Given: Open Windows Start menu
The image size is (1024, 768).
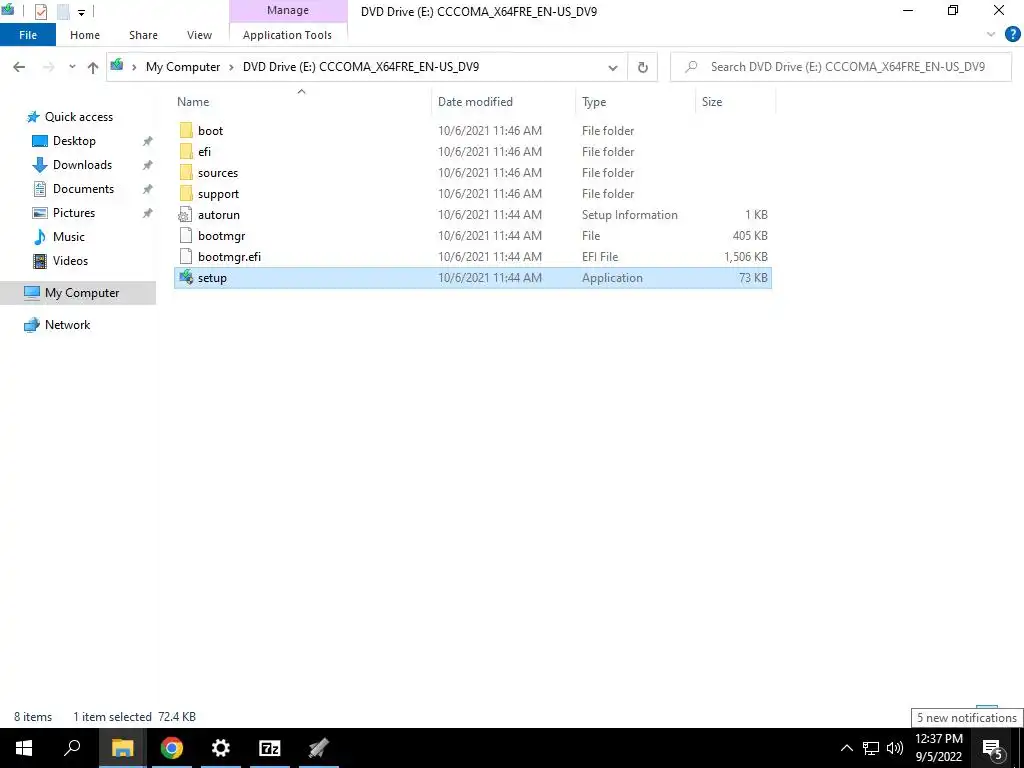Looking at the screenshot, I should pyautogui.click(x=24, y=748).
